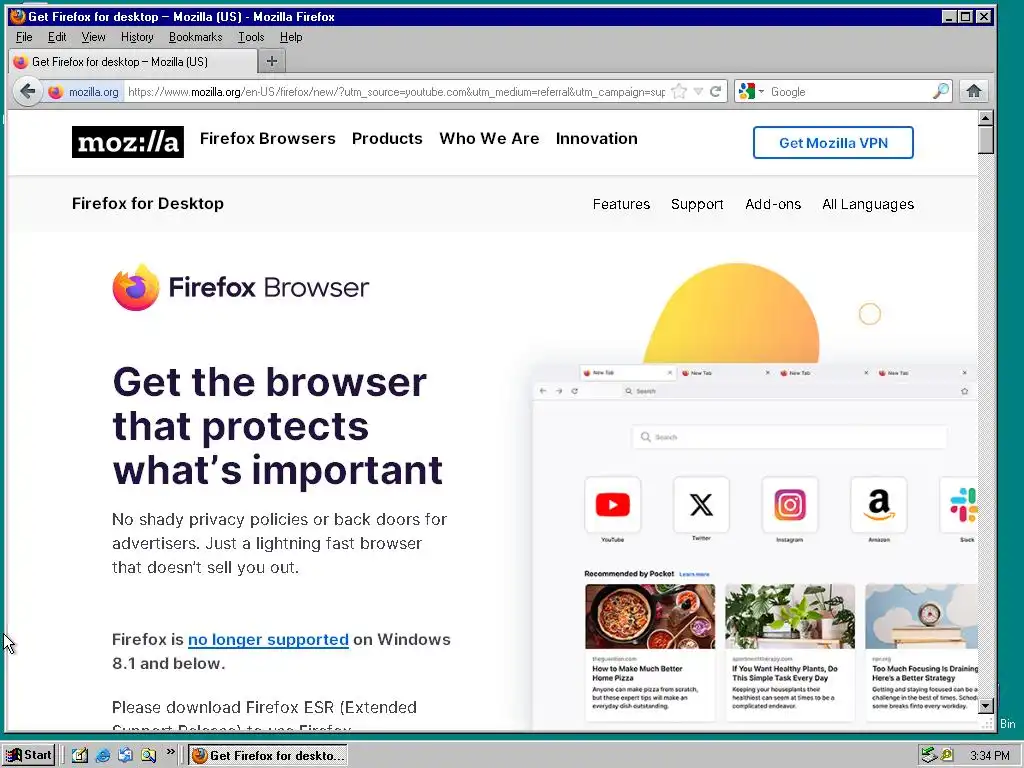
Task: Click in the URL address field
Action: (396, 92)
